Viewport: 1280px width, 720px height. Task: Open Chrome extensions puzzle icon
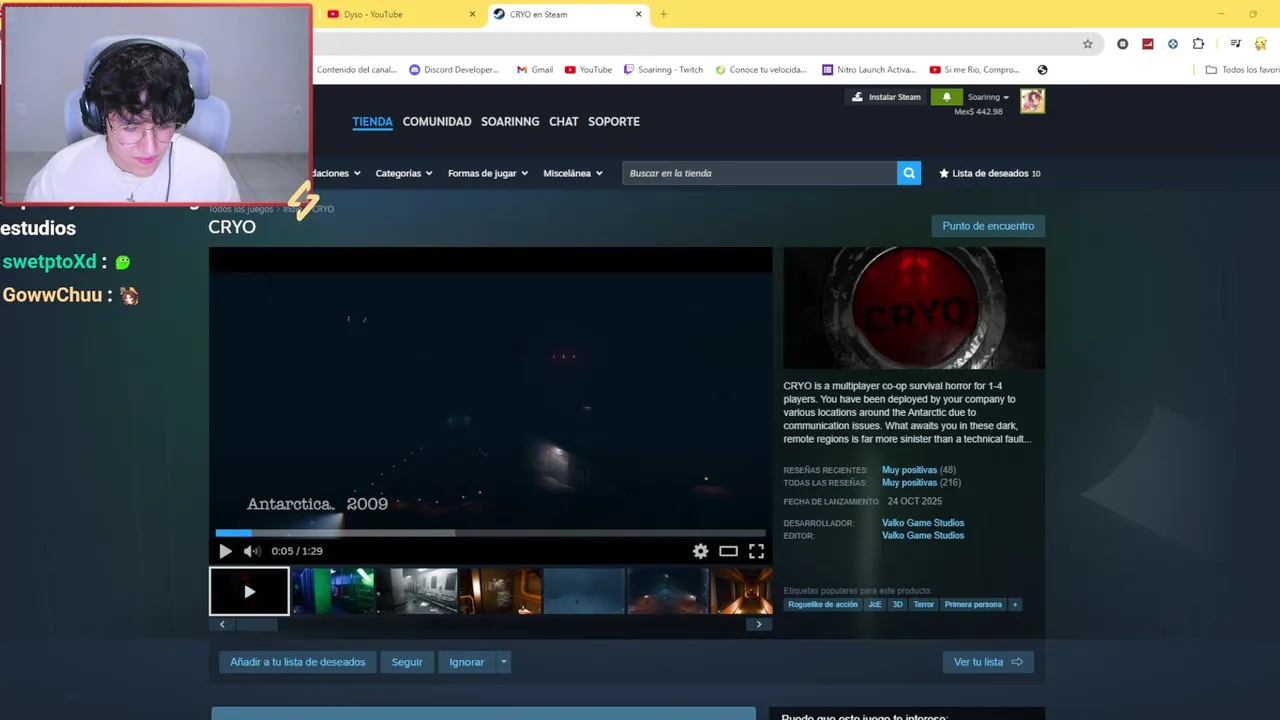1198,44
